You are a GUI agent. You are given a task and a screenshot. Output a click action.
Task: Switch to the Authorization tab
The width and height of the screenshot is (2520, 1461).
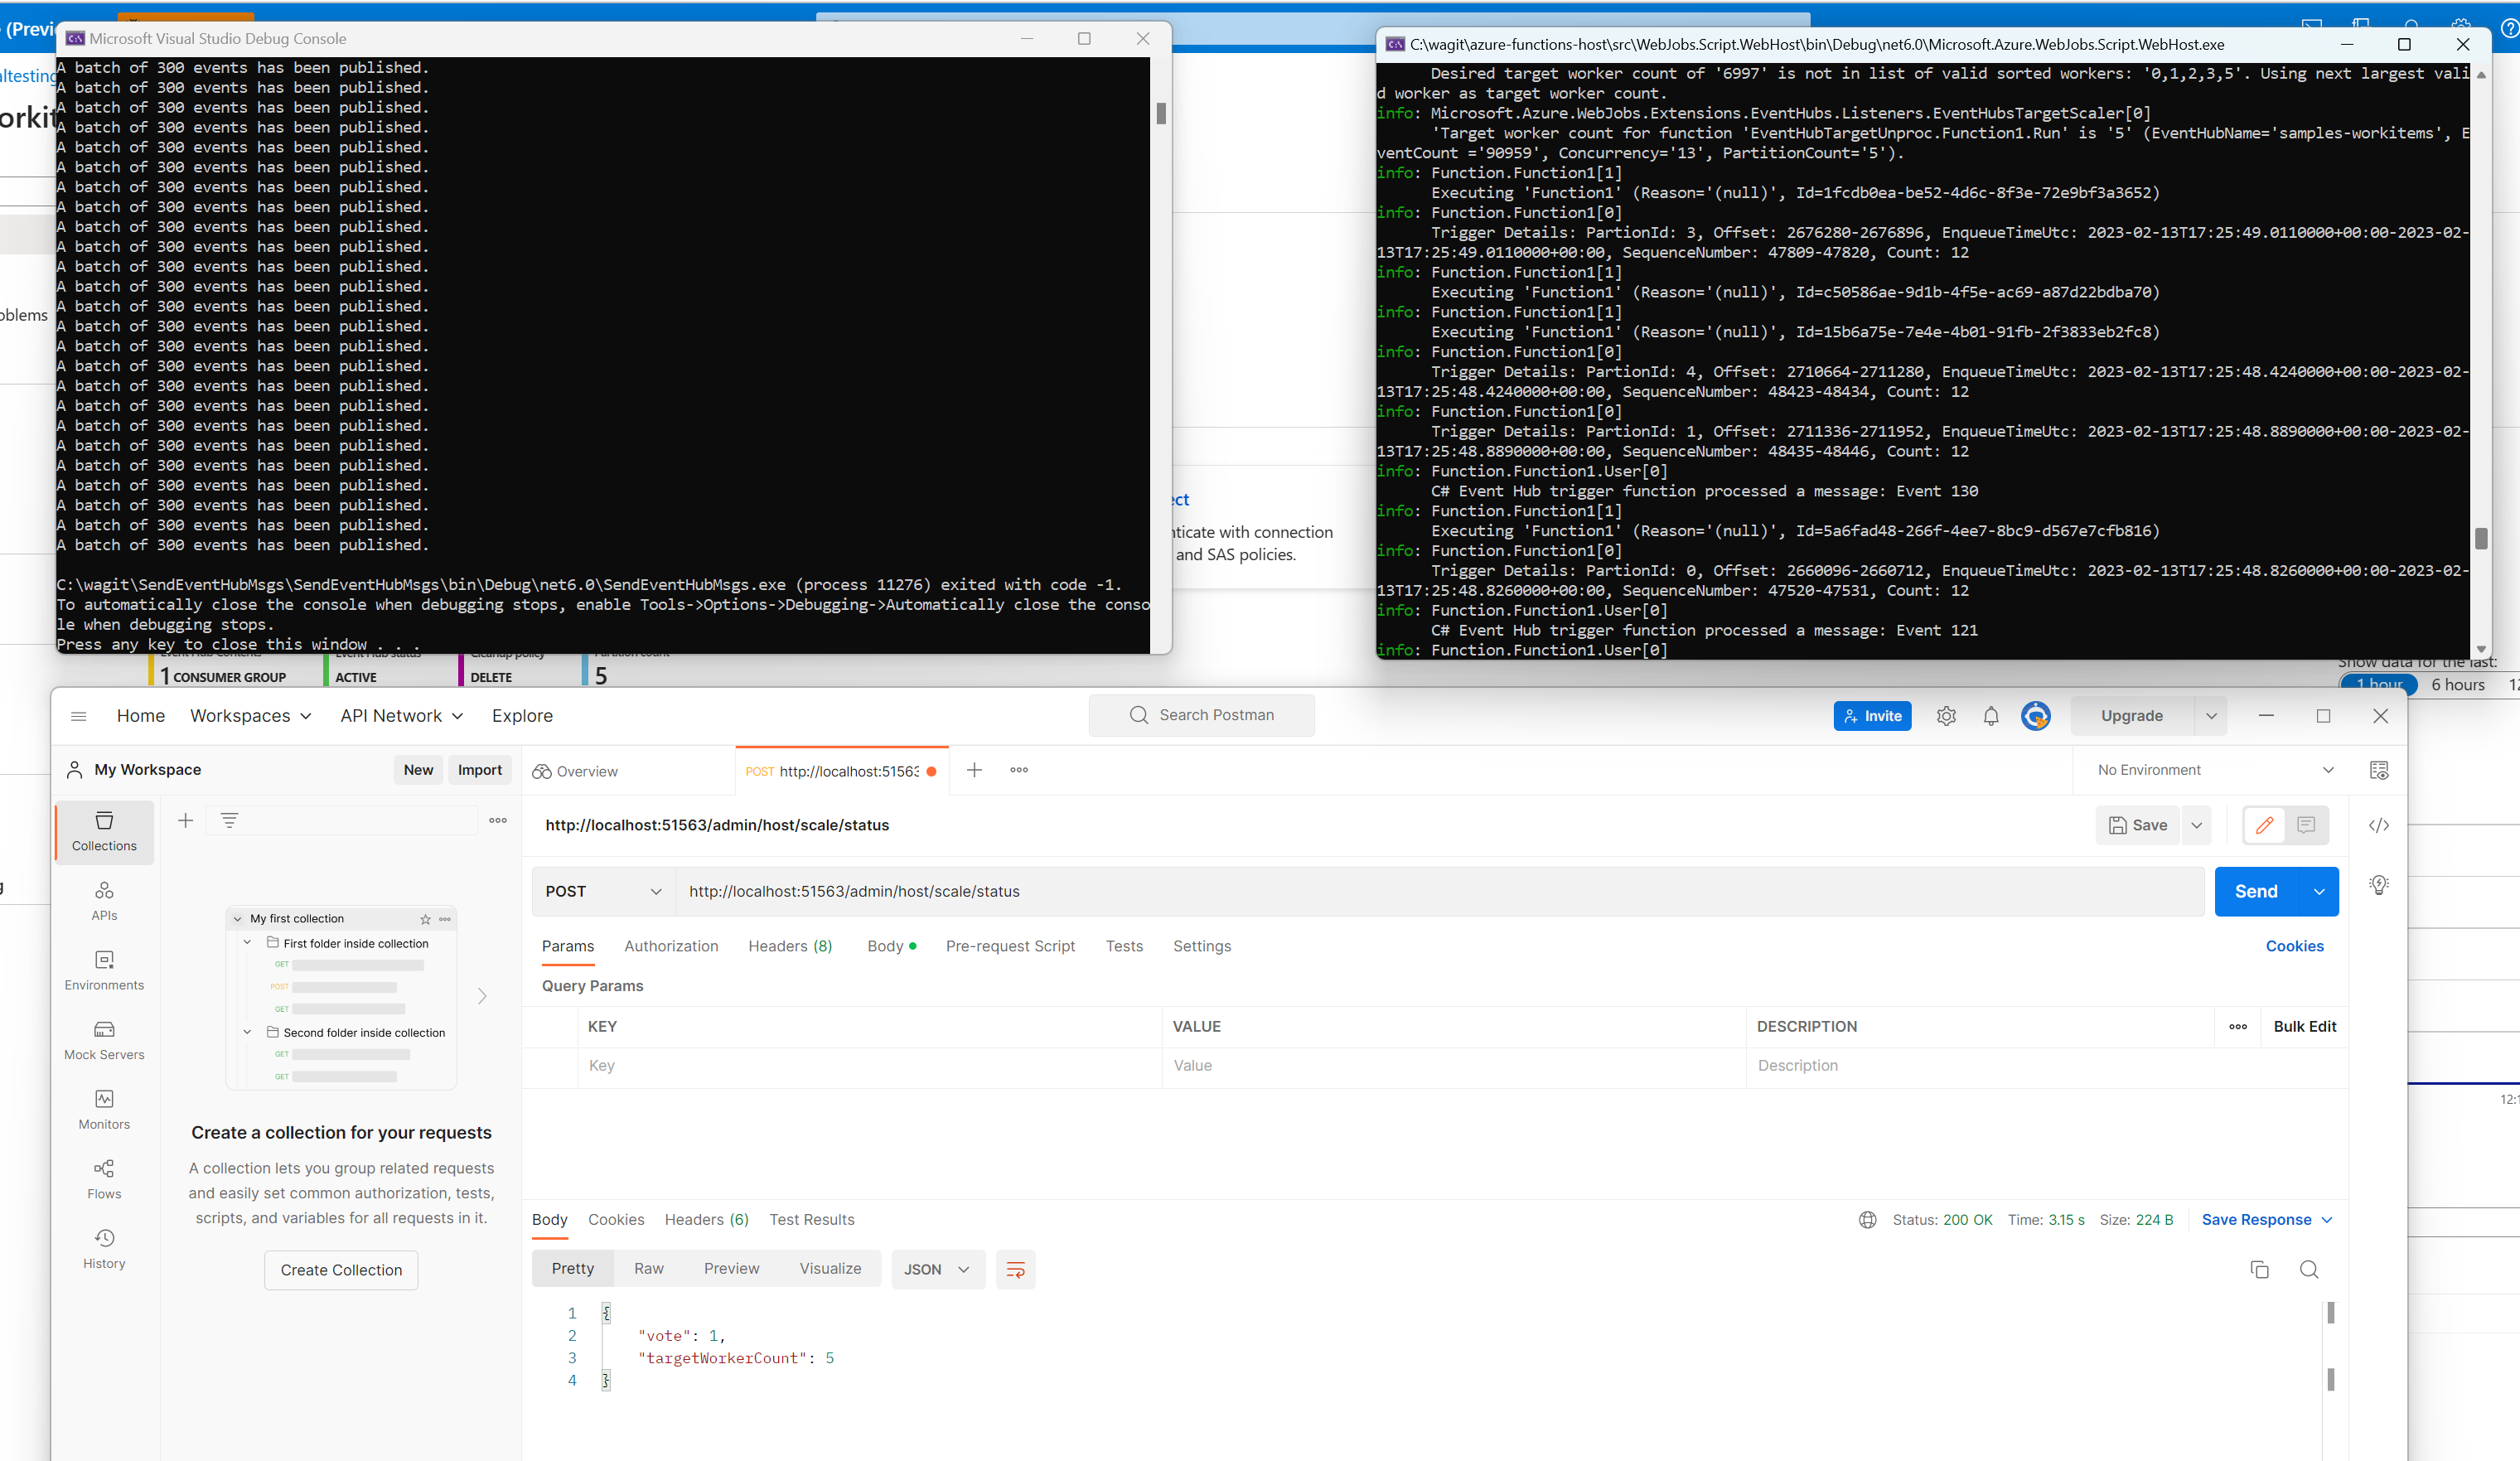671,946
